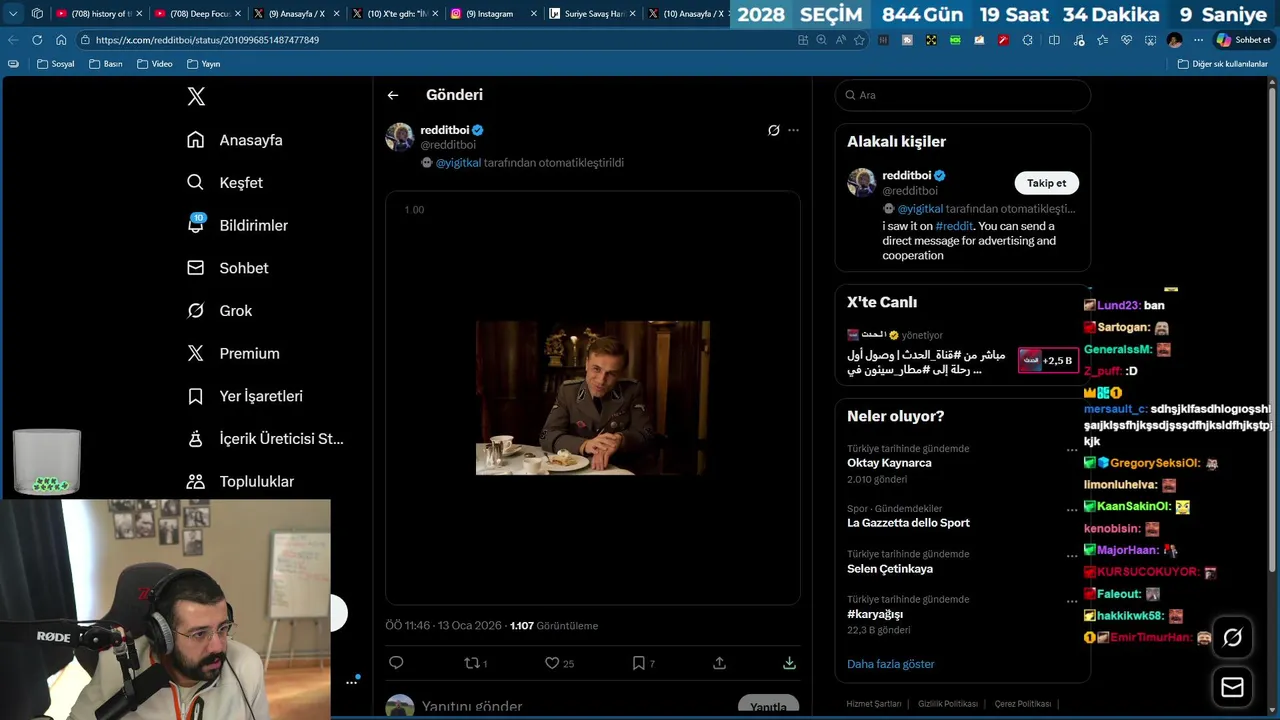Open more options for Selen Çetinkaya trend
Screen dimensions: 1280x720
1072,555
